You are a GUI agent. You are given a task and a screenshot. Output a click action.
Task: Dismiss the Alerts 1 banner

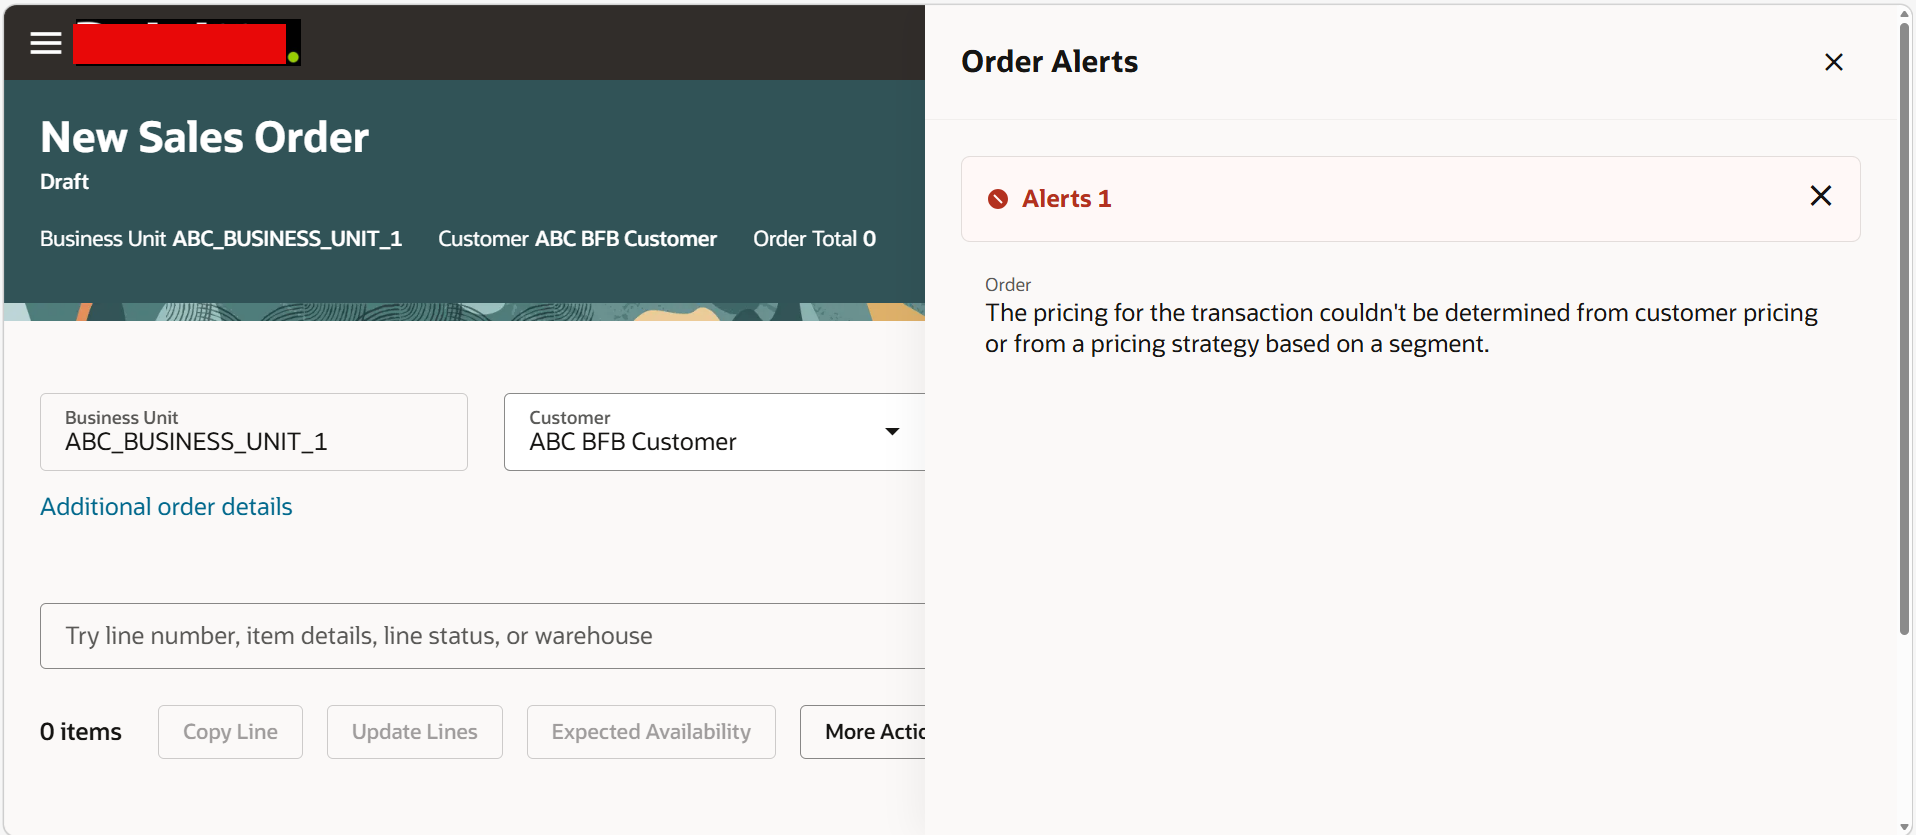[1821, 196]
